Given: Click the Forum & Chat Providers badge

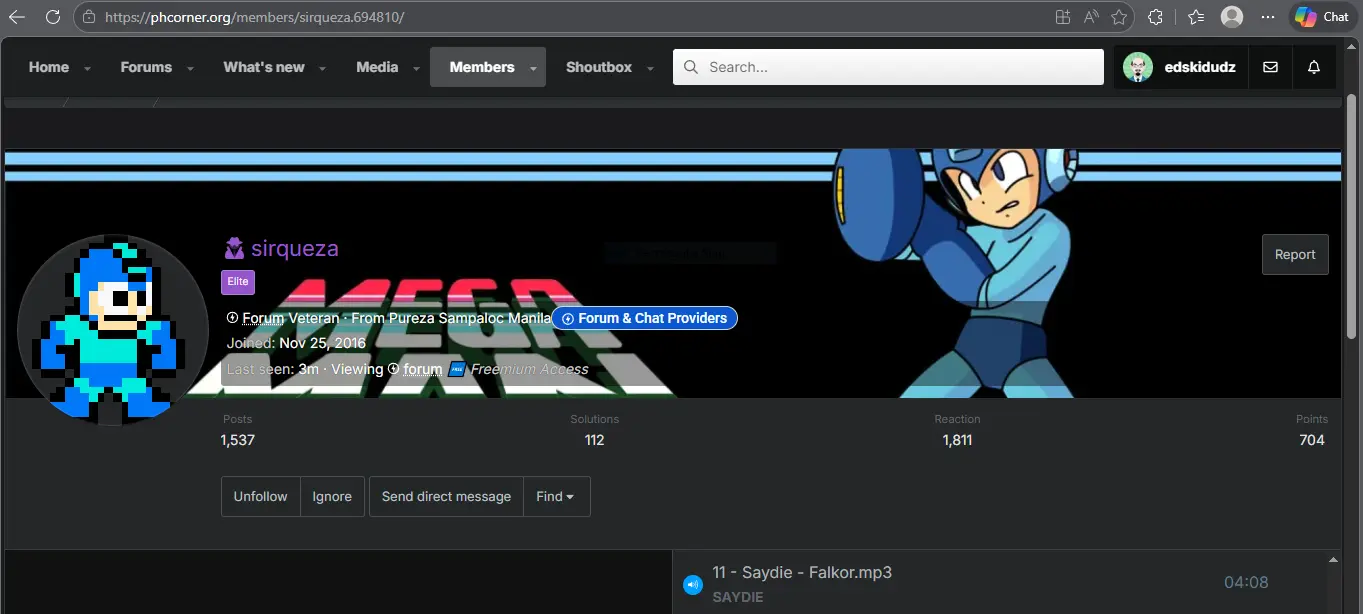Looking at the screenshot, I should click(645, 318).
